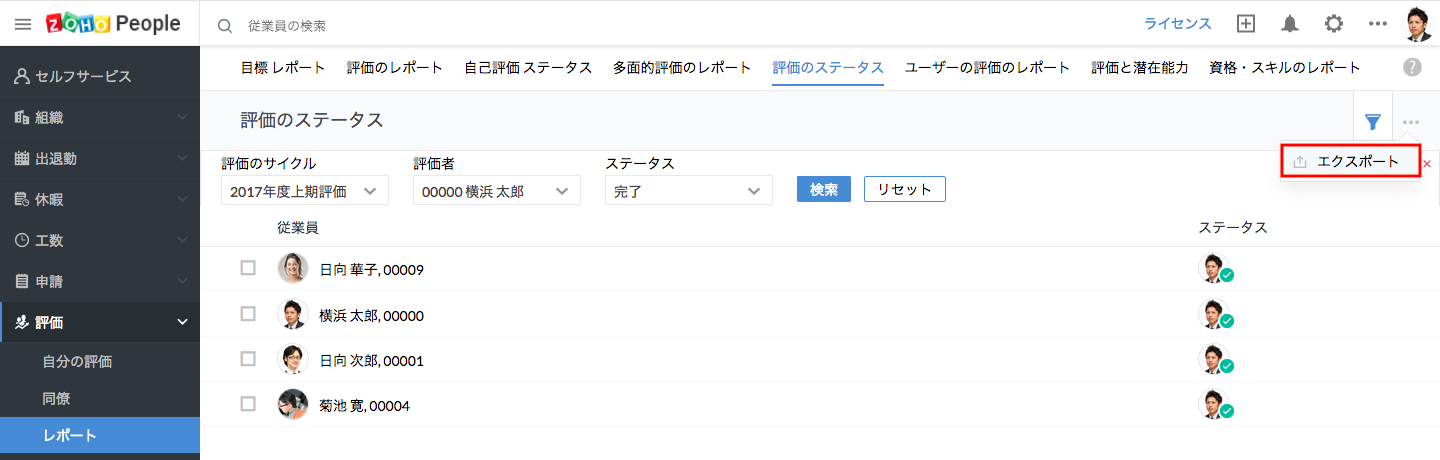Screen dimensions: 1440x460
Task: Open the top bar more options ellipsis
Action: click(x=1378, y=25)
